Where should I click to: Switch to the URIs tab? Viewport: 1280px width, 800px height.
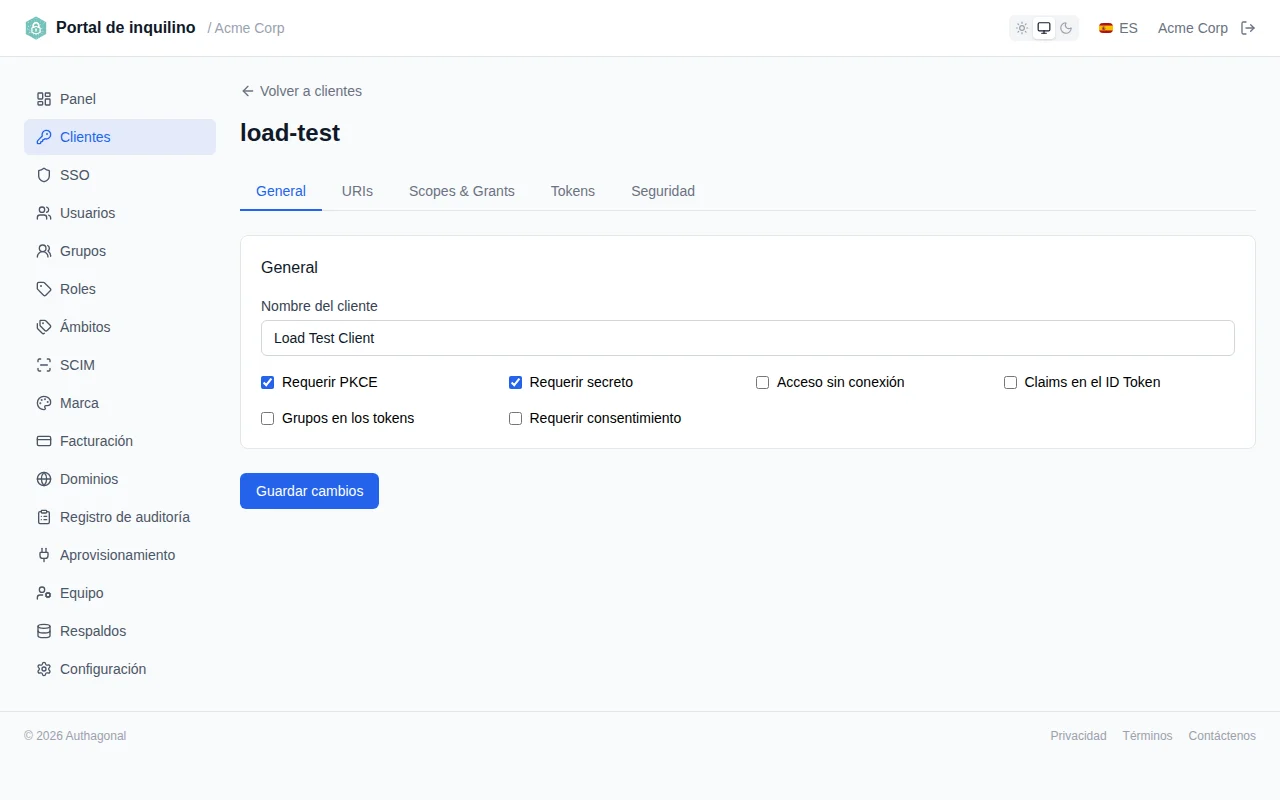click(357, 191)
